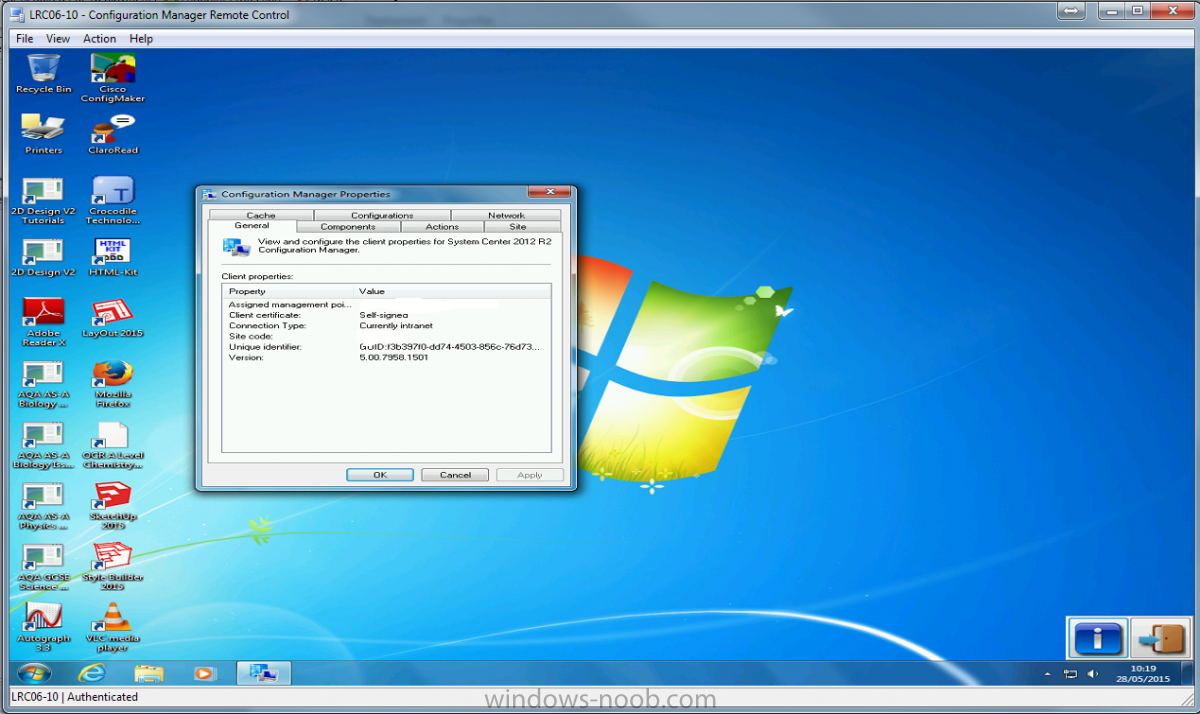The image size is (1200, 714).
Task: Open the Action menu
Action: point(99,38)
